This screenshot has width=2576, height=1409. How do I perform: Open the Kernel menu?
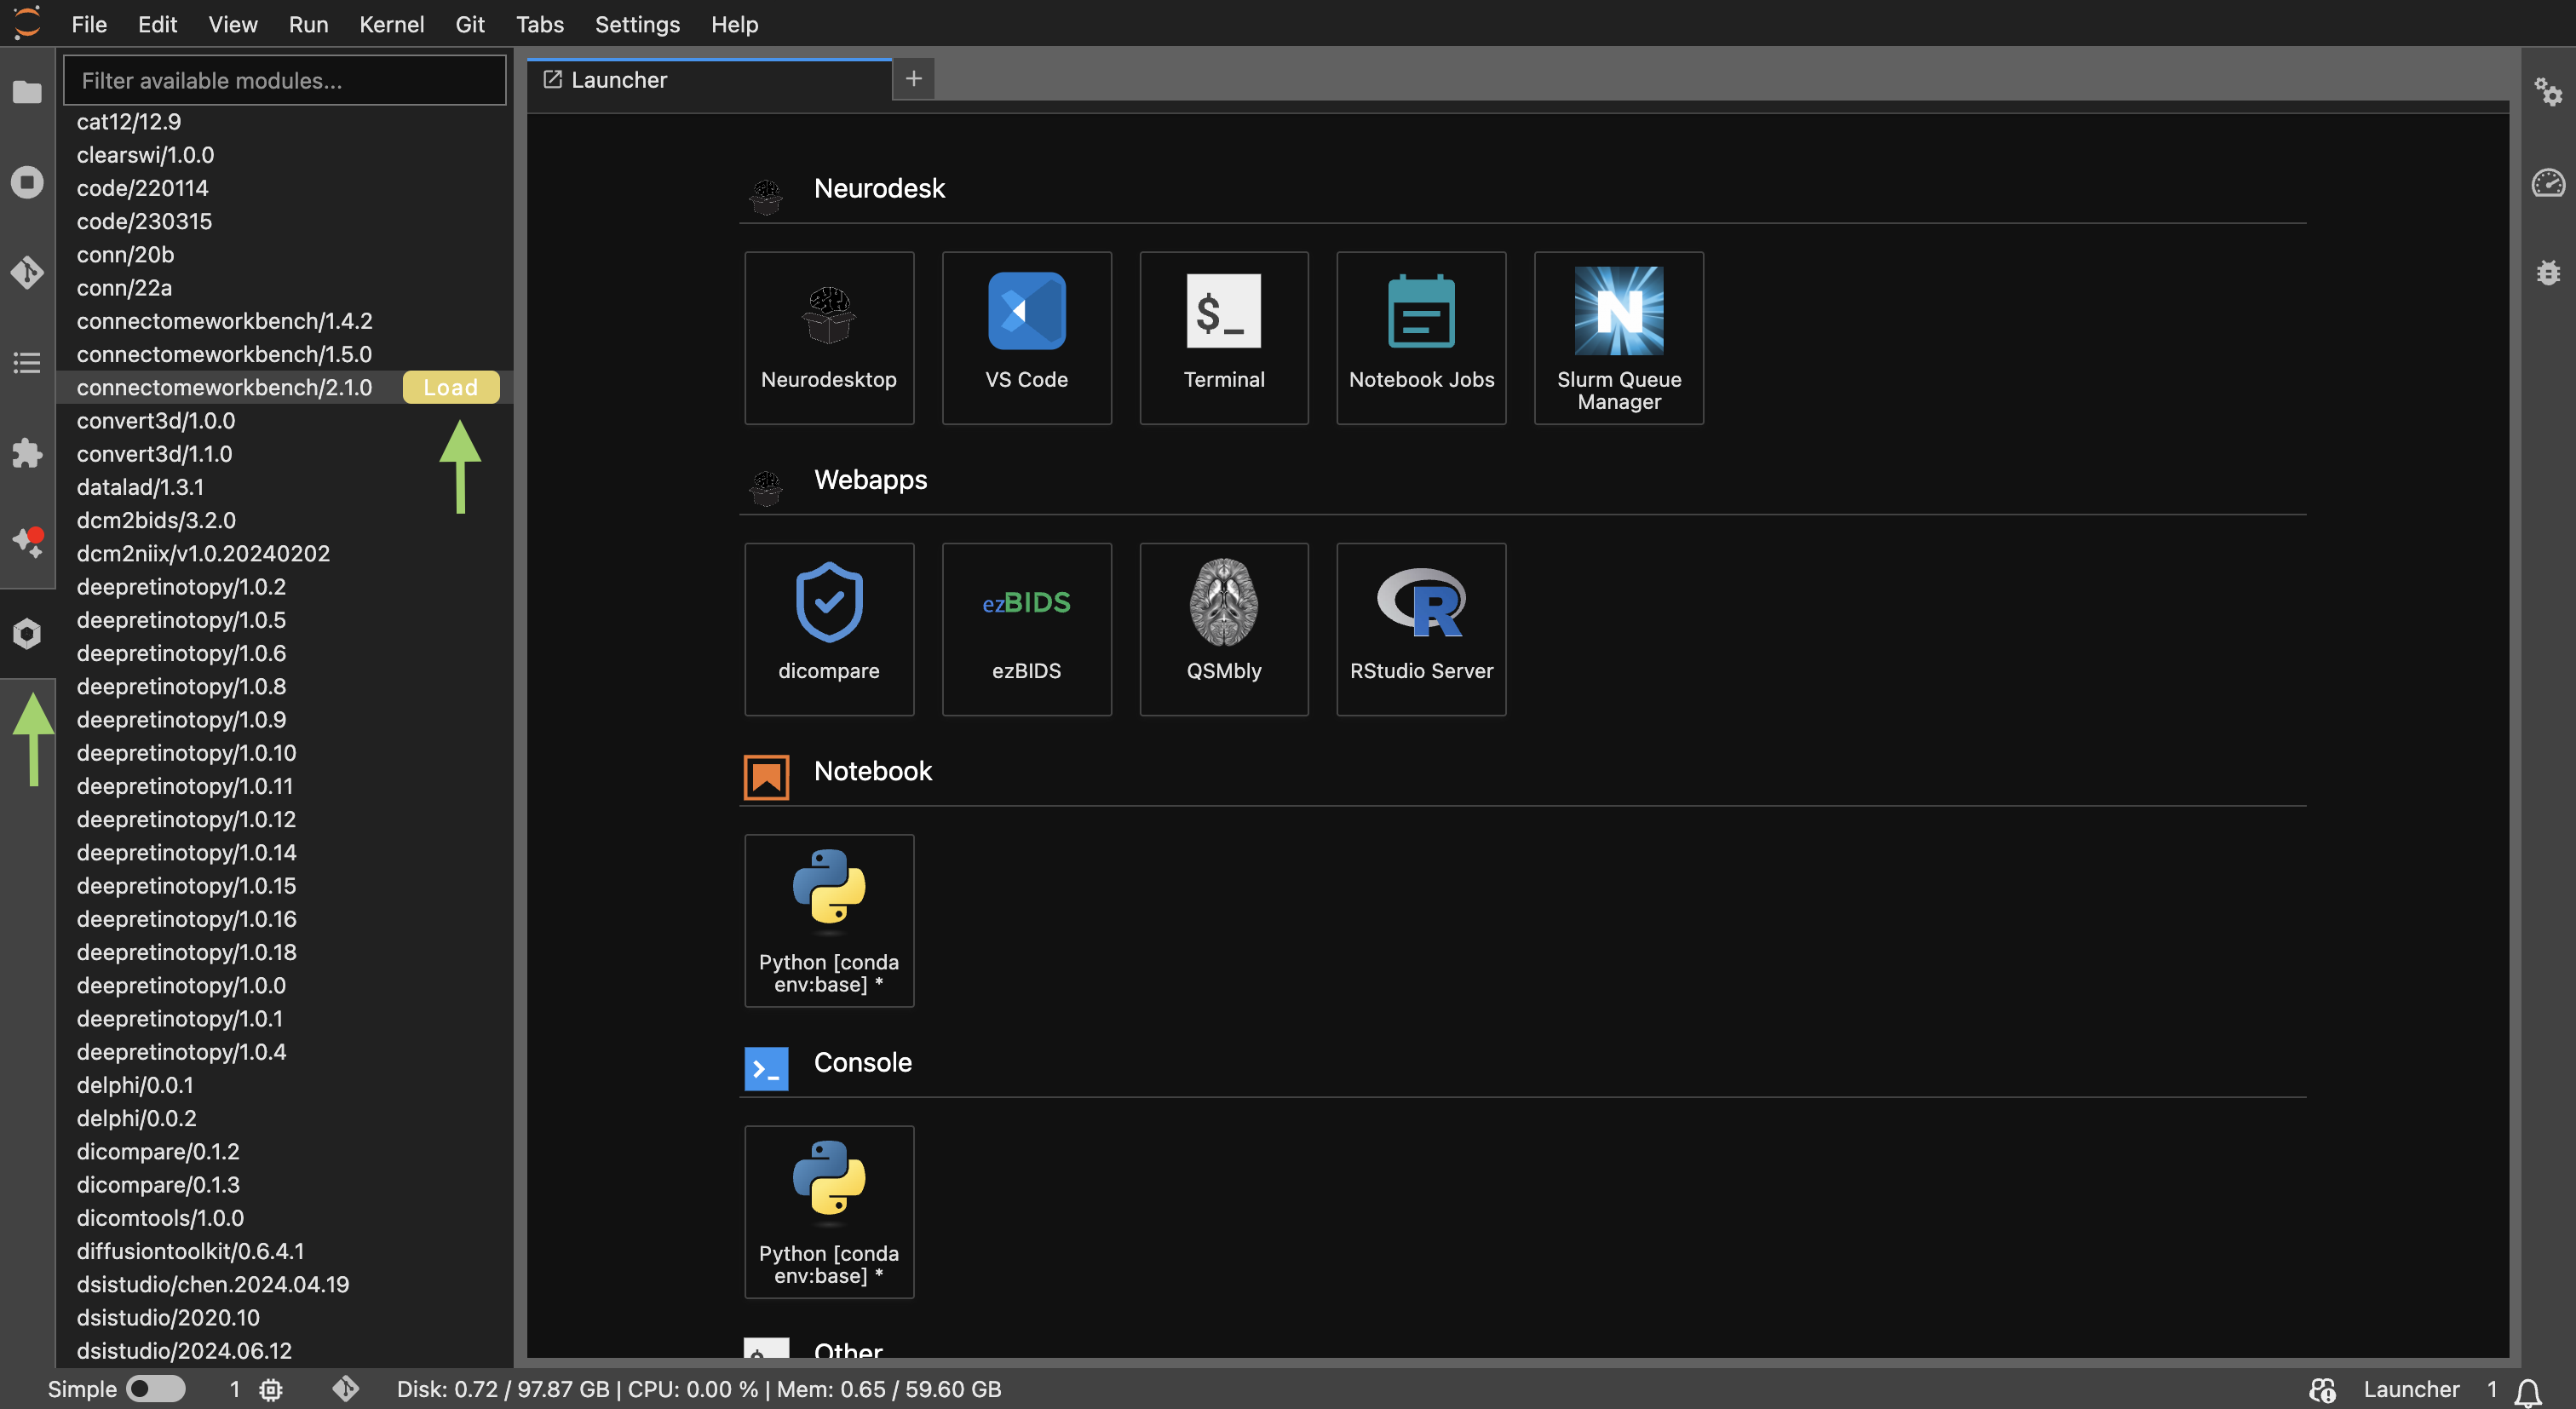click(391, 24)
